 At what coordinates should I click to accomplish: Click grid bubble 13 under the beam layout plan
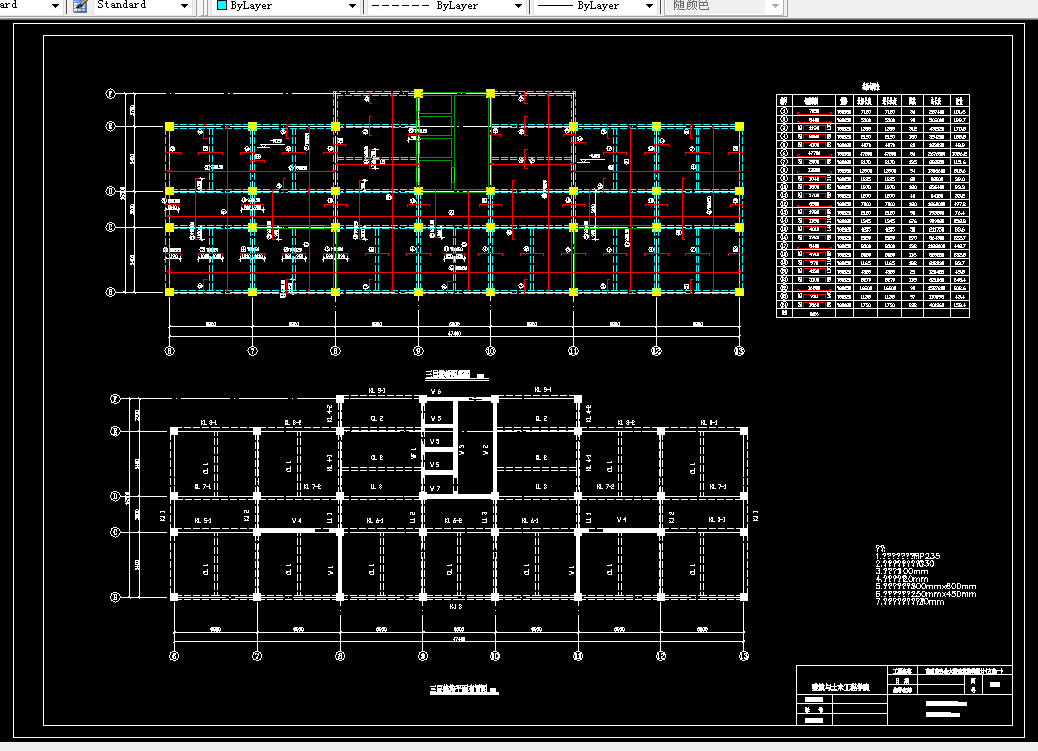point(743,656)
